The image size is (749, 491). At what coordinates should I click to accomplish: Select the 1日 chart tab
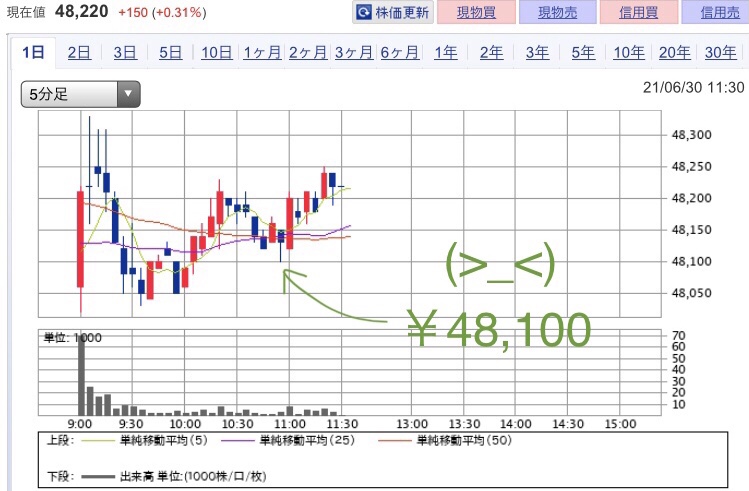click(x=33, y=52)
